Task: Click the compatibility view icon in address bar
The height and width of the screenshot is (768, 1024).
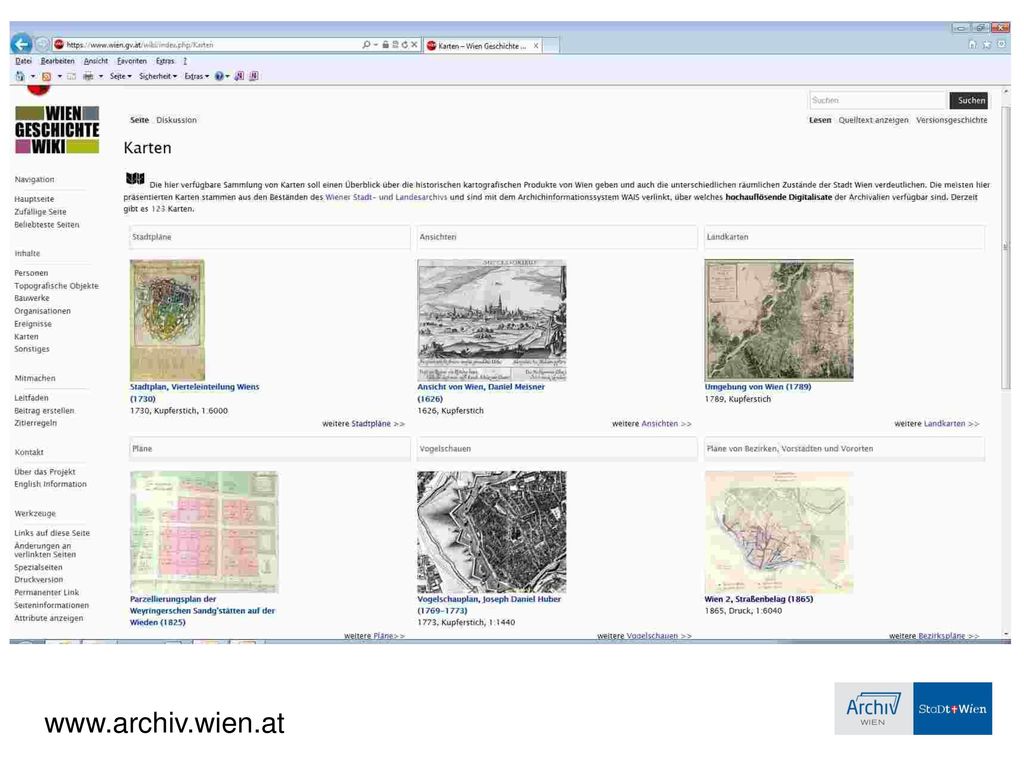Action: tap(395, 44)
